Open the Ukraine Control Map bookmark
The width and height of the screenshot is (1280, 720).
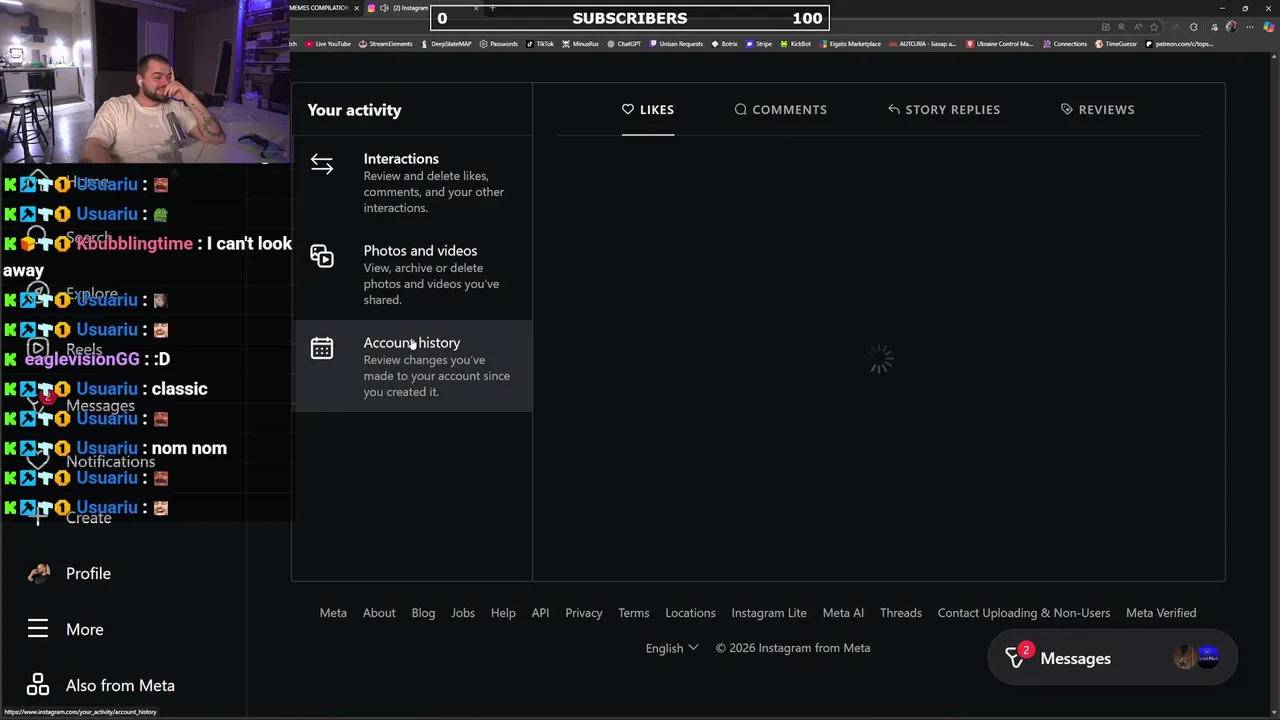click(1000, 44)
